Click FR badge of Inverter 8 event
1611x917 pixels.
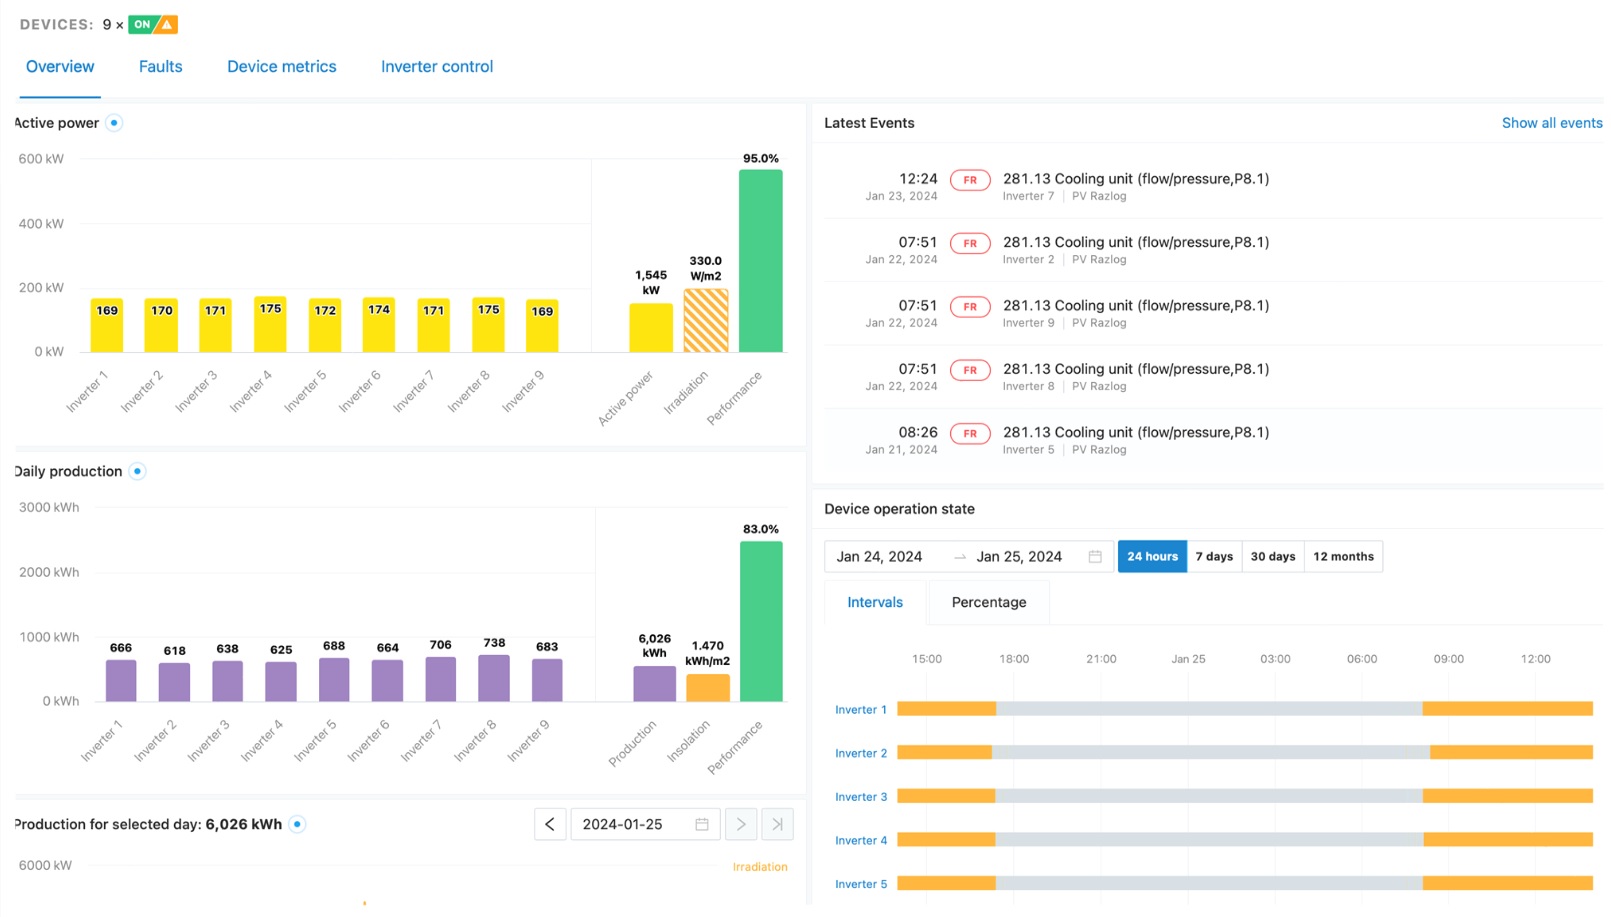point(970,370)
